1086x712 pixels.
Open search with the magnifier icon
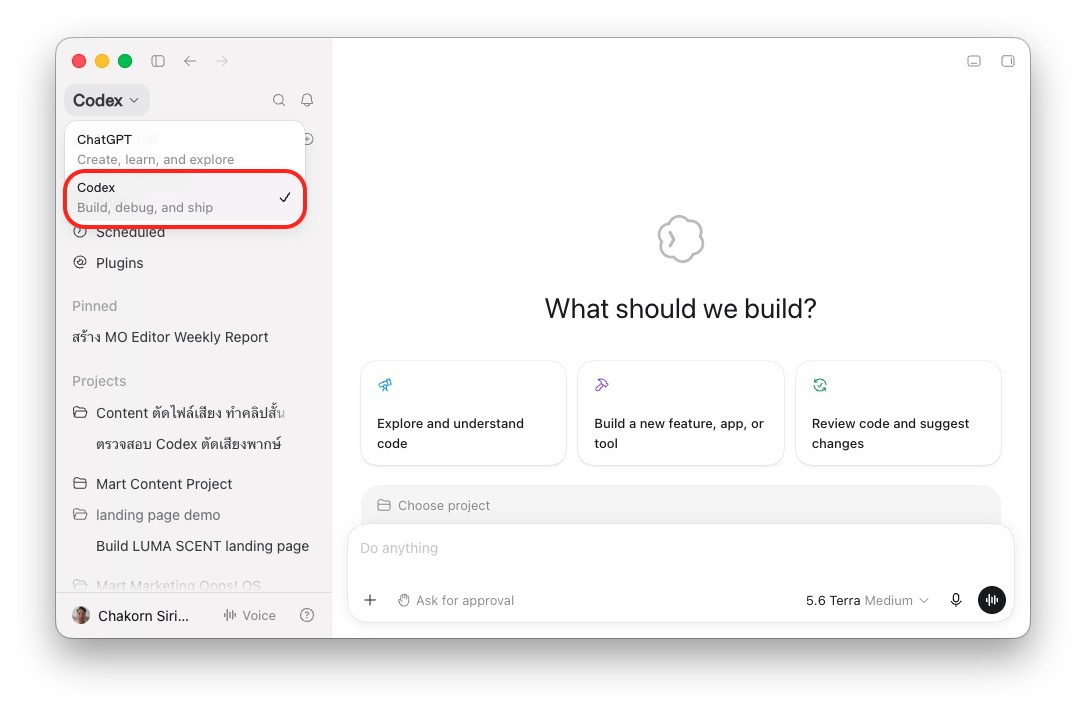278,100
